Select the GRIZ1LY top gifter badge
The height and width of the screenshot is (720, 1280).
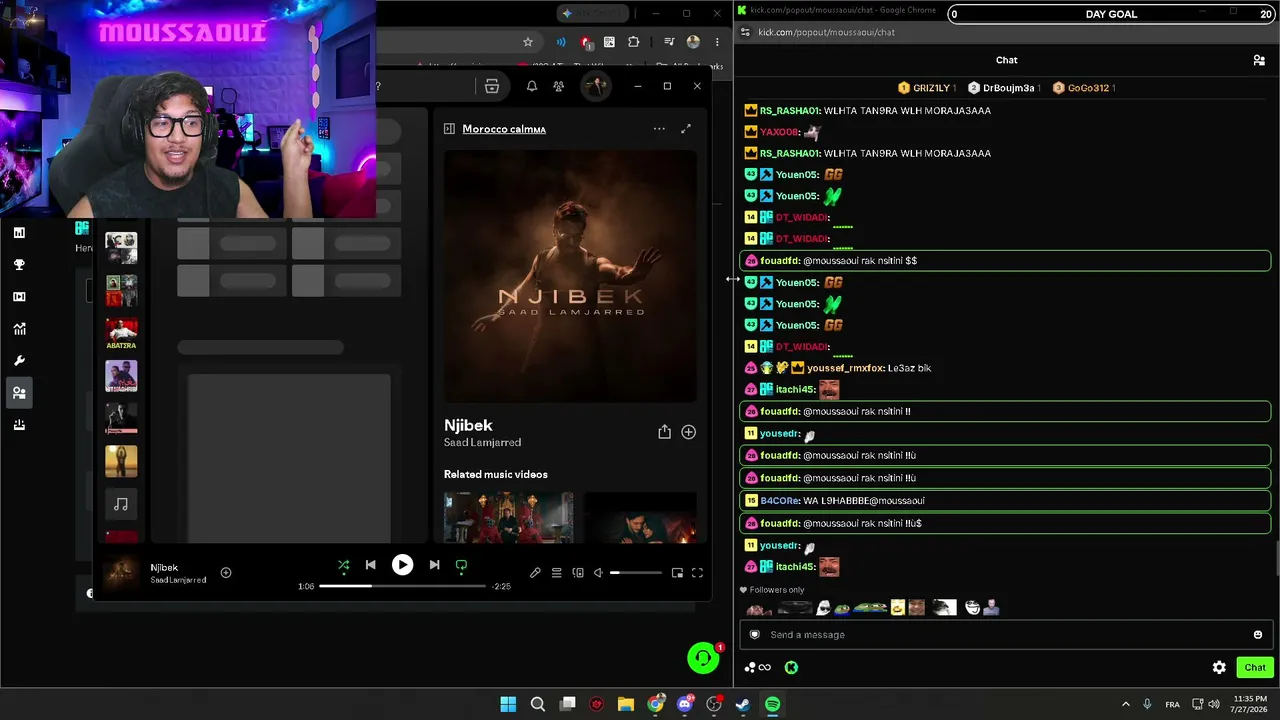(x=928, y=88)
